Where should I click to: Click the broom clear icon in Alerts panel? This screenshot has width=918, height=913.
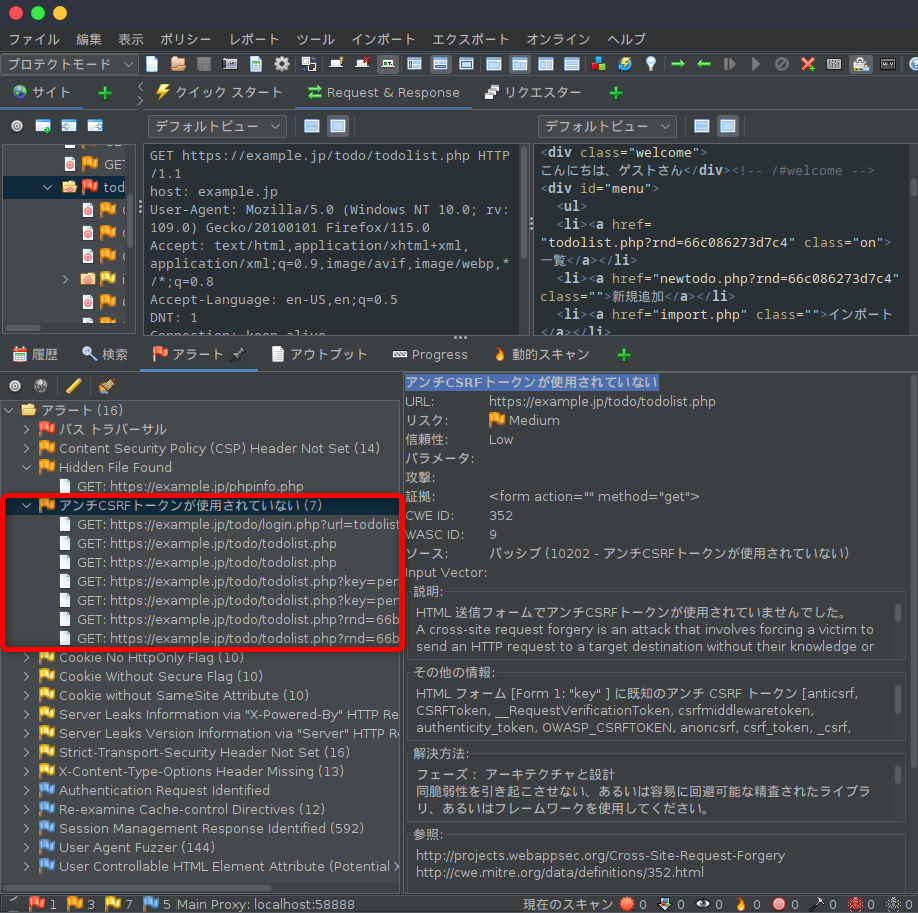tap(107, 386)
